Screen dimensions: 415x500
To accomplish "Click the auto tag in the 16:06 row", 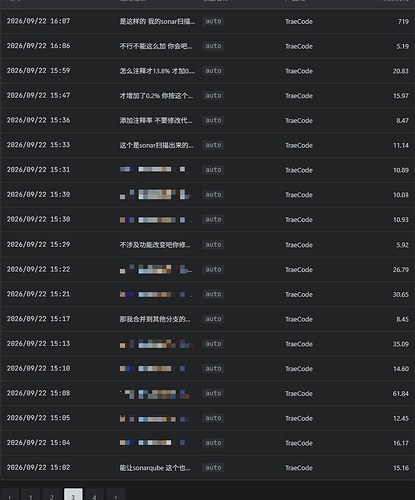I will pos(213,46).
